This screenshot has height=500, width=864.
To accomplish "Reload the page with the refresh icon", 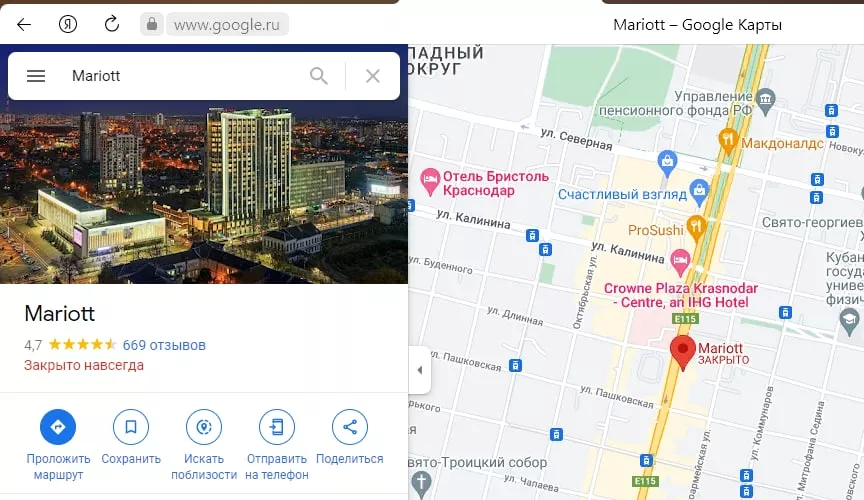I will pyautogui.click(x=112, y=24).
